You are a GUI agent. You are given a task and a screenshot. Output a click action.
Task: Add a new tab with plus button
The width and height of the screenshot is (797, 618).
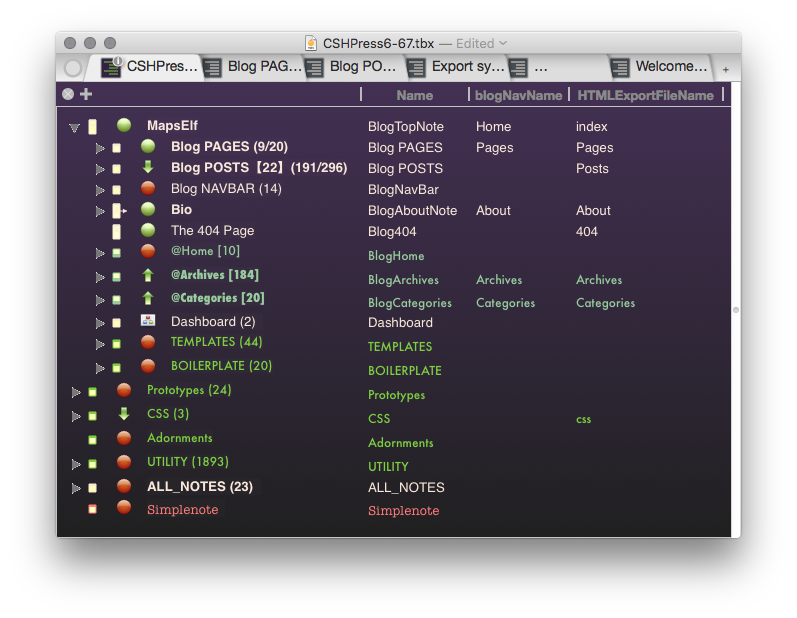coord(726,69)
